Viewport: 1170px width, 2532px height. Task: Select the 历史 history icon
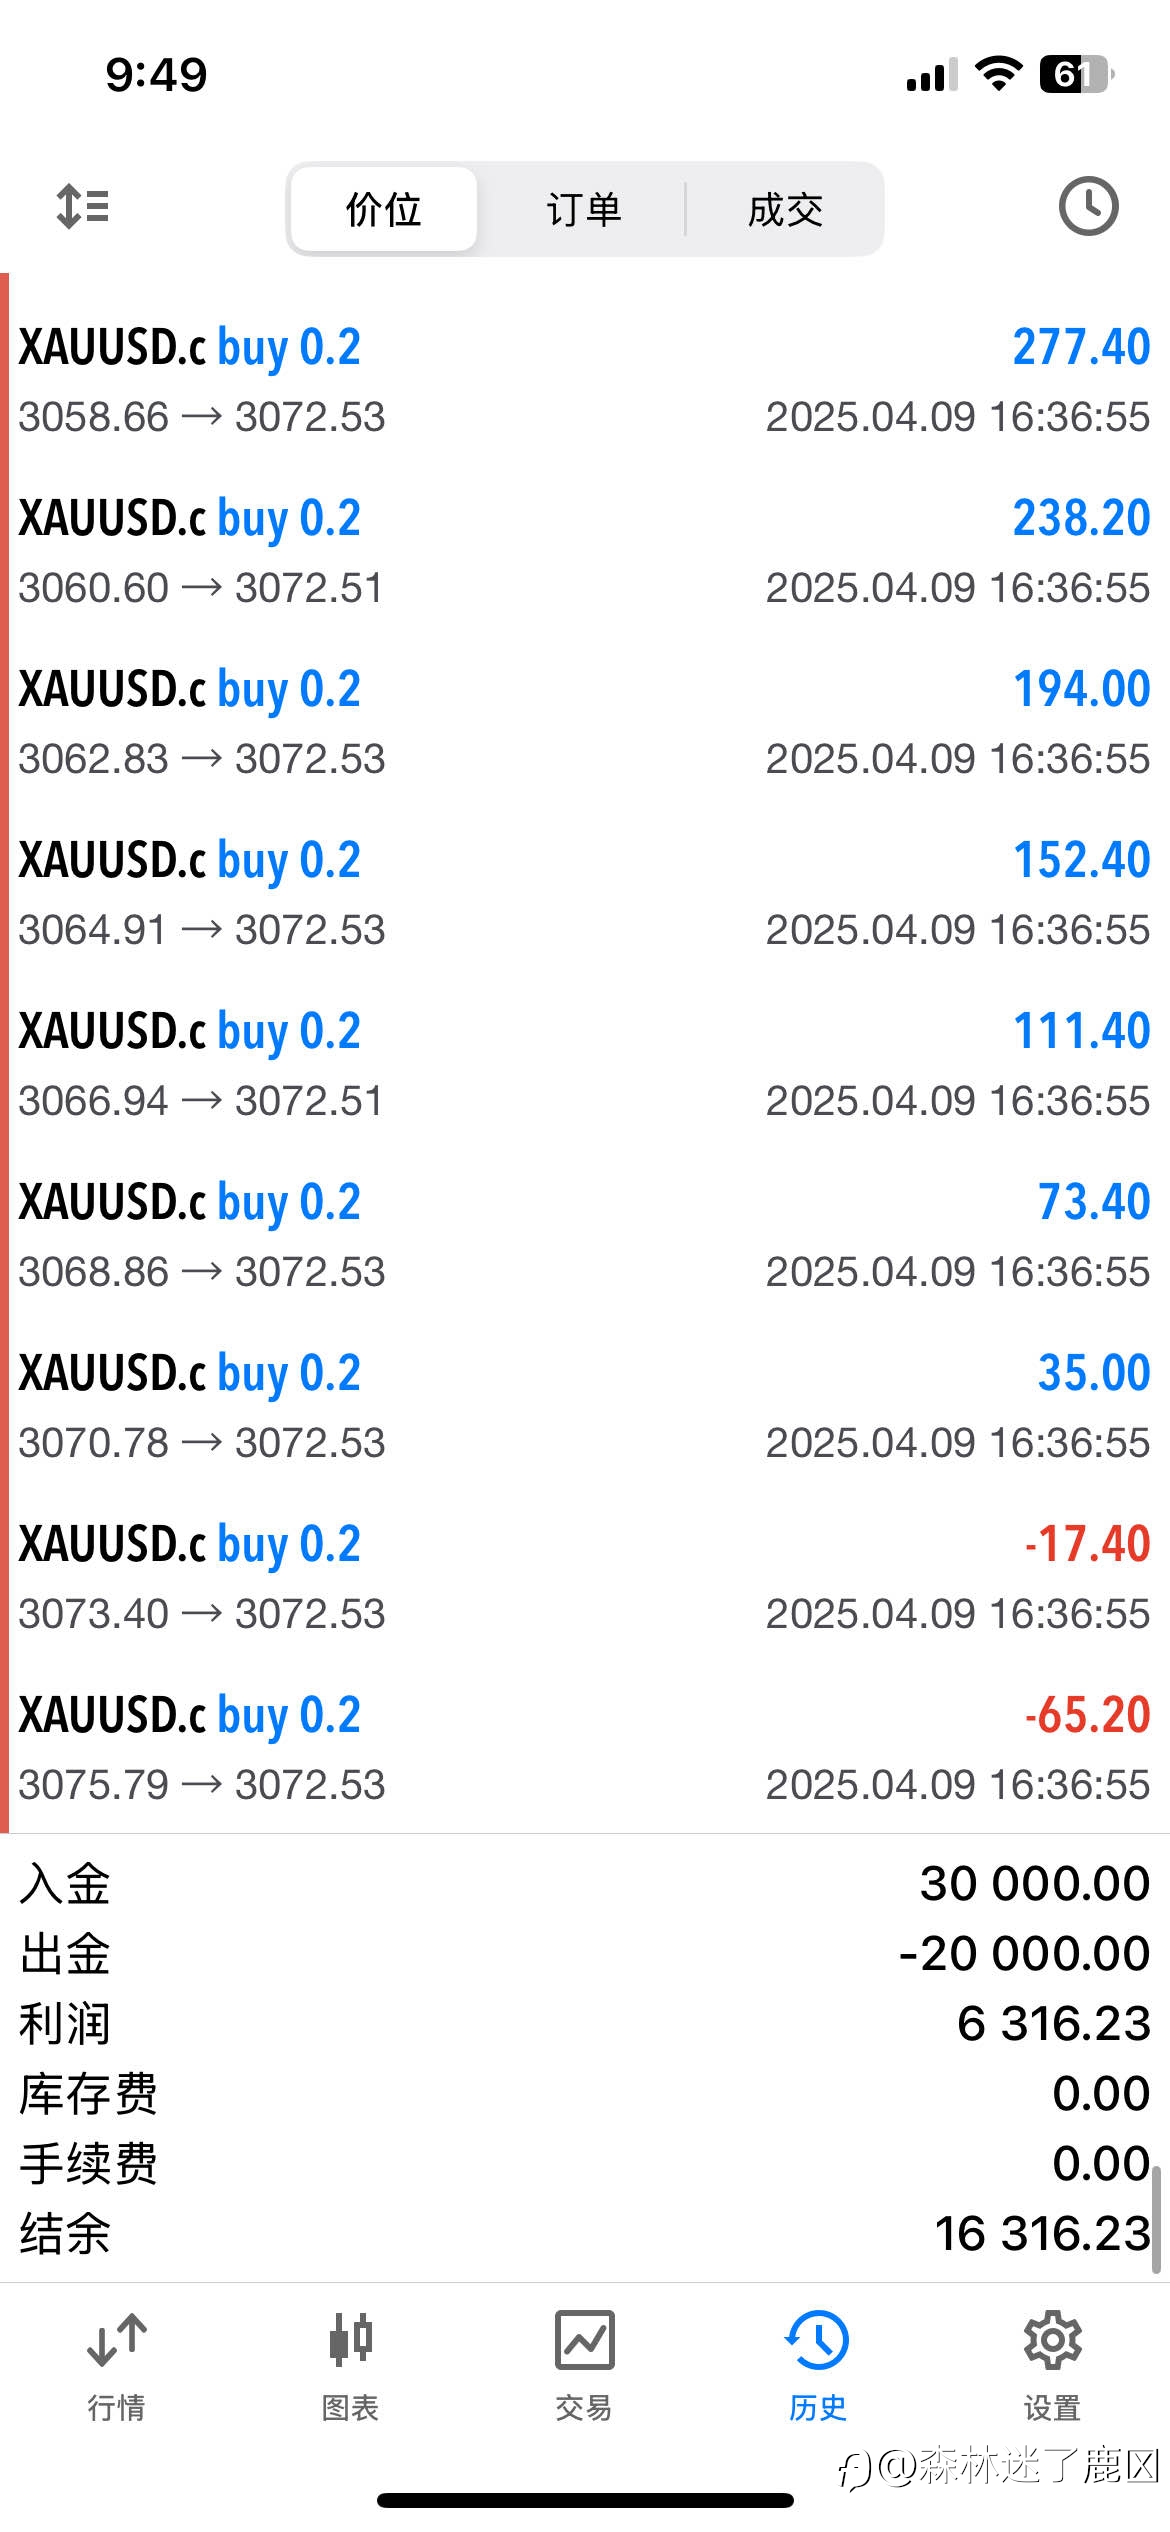[x=817, y=2366]
